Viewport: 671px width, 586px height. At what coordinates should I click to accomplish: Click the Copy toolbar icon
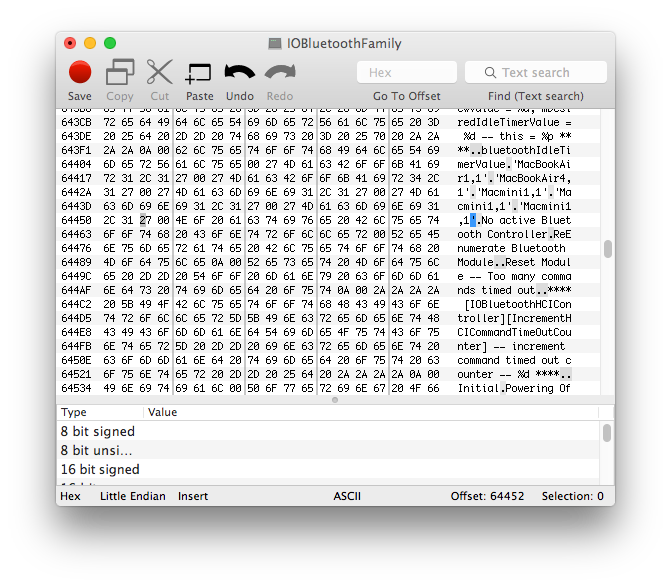tap(120, 72)
